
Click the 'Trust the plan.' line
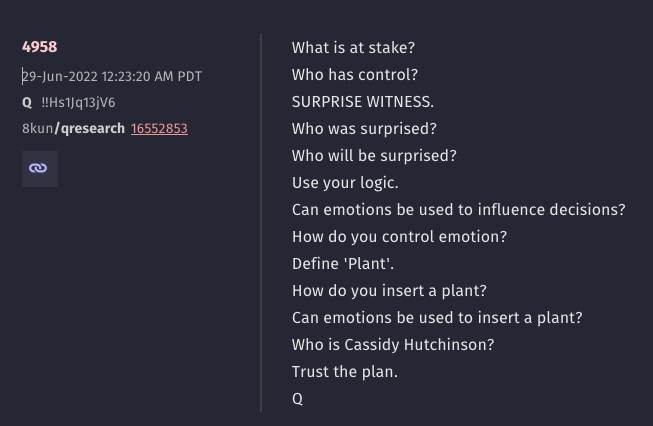pyautogui.click(x=345, y=372)
